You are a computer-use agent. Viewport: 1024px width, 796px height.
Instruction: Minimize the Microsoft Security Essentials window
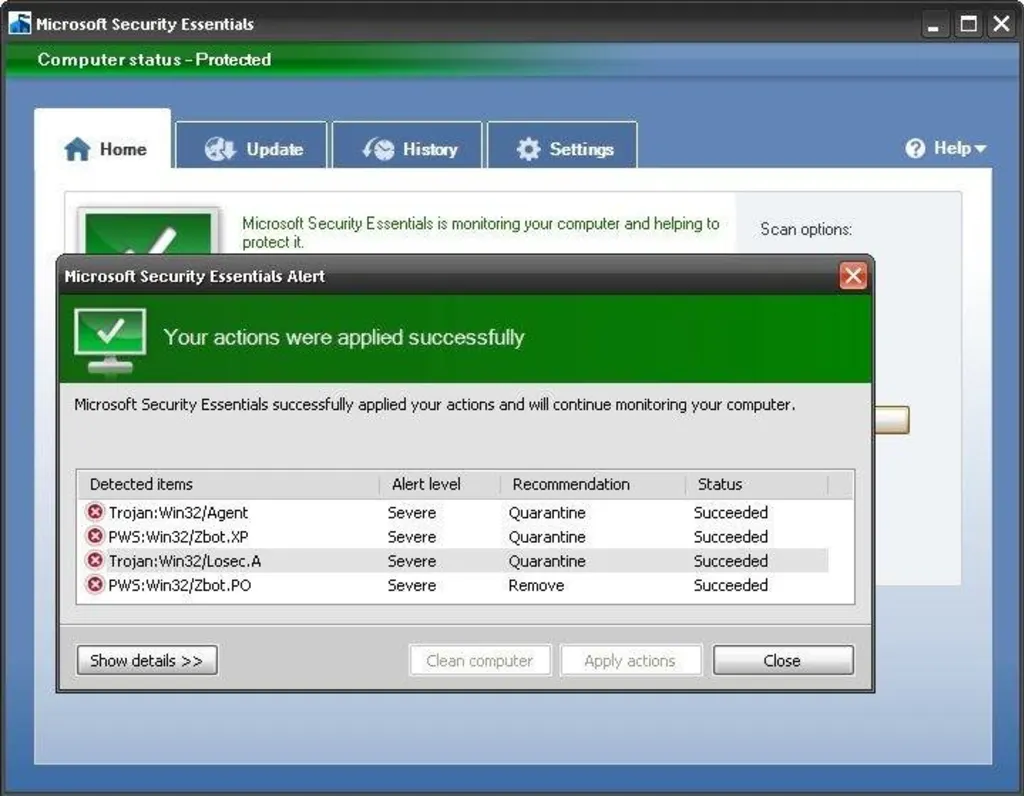(x=935, y=25)
